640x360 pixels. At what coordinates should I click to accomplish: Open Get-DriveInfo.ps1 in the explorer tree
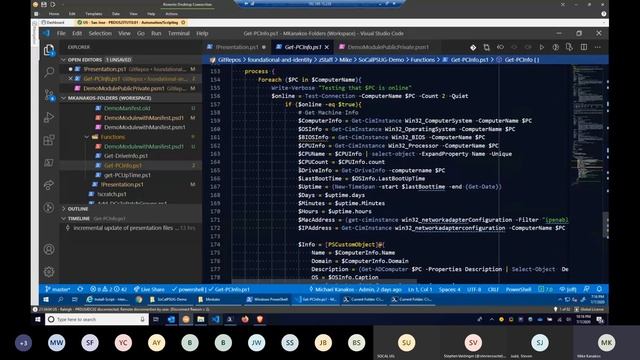(126, 156)
